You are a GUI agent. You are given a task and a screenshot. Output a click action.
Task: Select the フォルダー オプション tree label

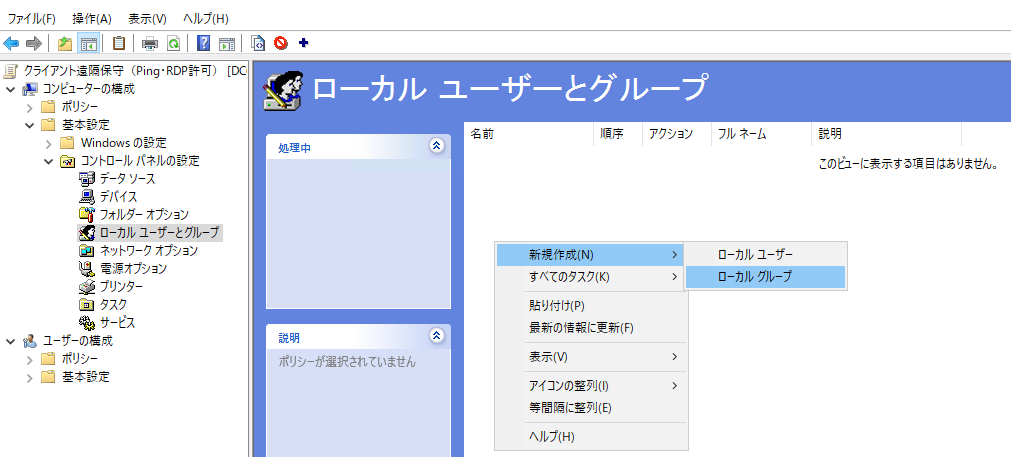[x=144, y=214]
